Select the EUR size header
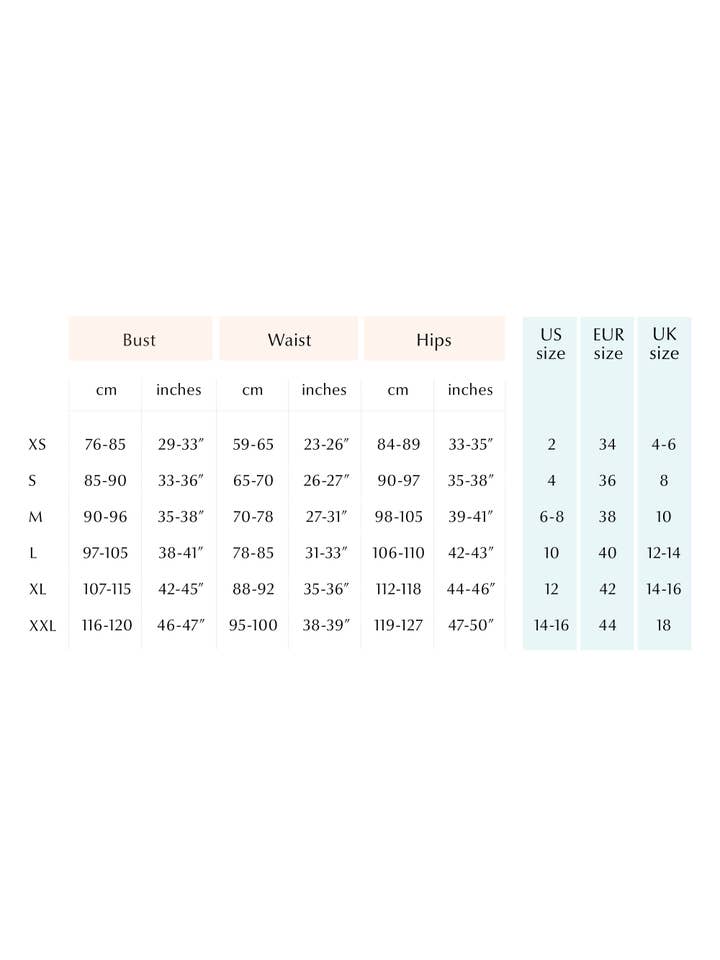Viewport: 720px width, 960px height. (608, 343)
